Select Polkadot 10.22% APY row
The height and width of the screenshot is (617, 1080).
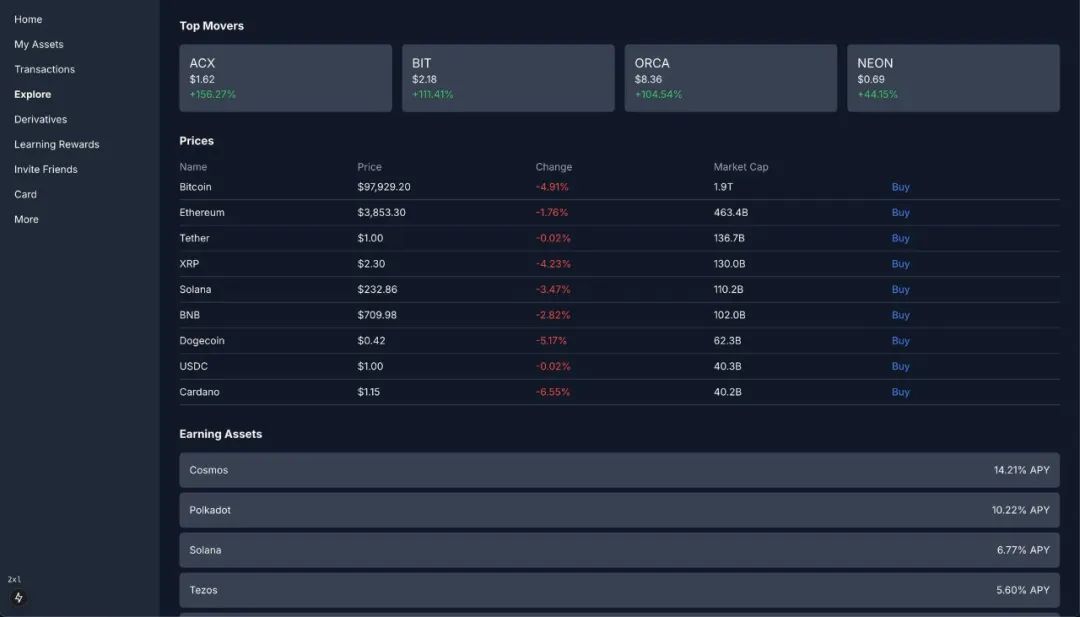[619, 510]
